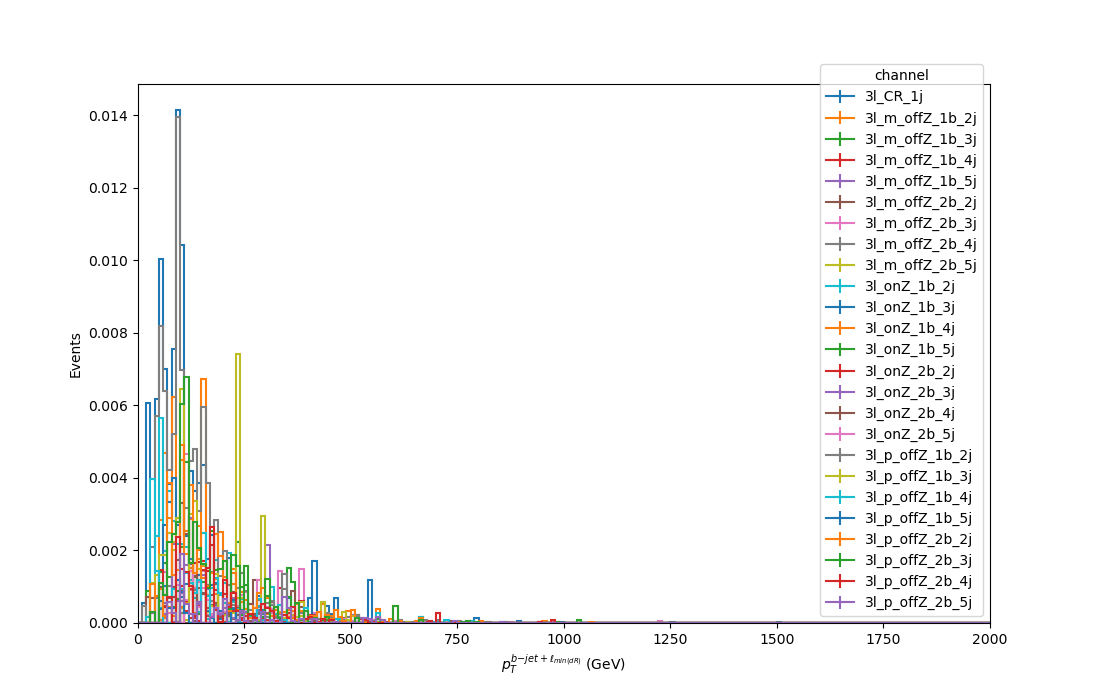Screen dimensions: 1100x700
Task: Click the 0.002 y-axis tick label
Action: pyautogui.click(x=109, y=551)
